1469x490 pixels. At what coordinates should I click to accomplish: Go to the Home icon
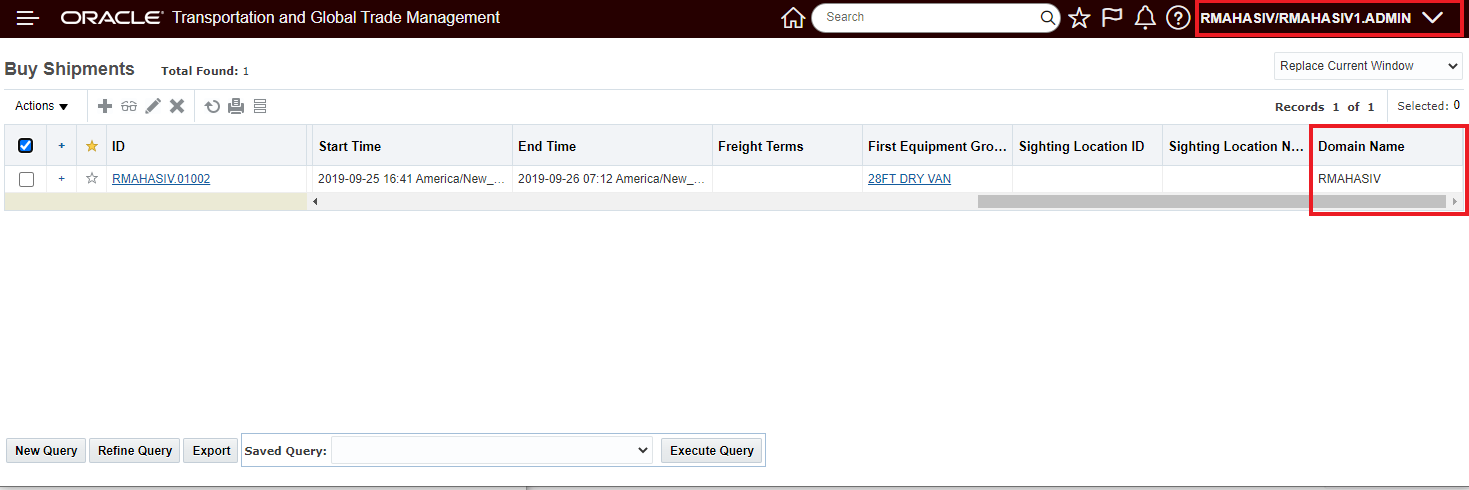[793, 18]
